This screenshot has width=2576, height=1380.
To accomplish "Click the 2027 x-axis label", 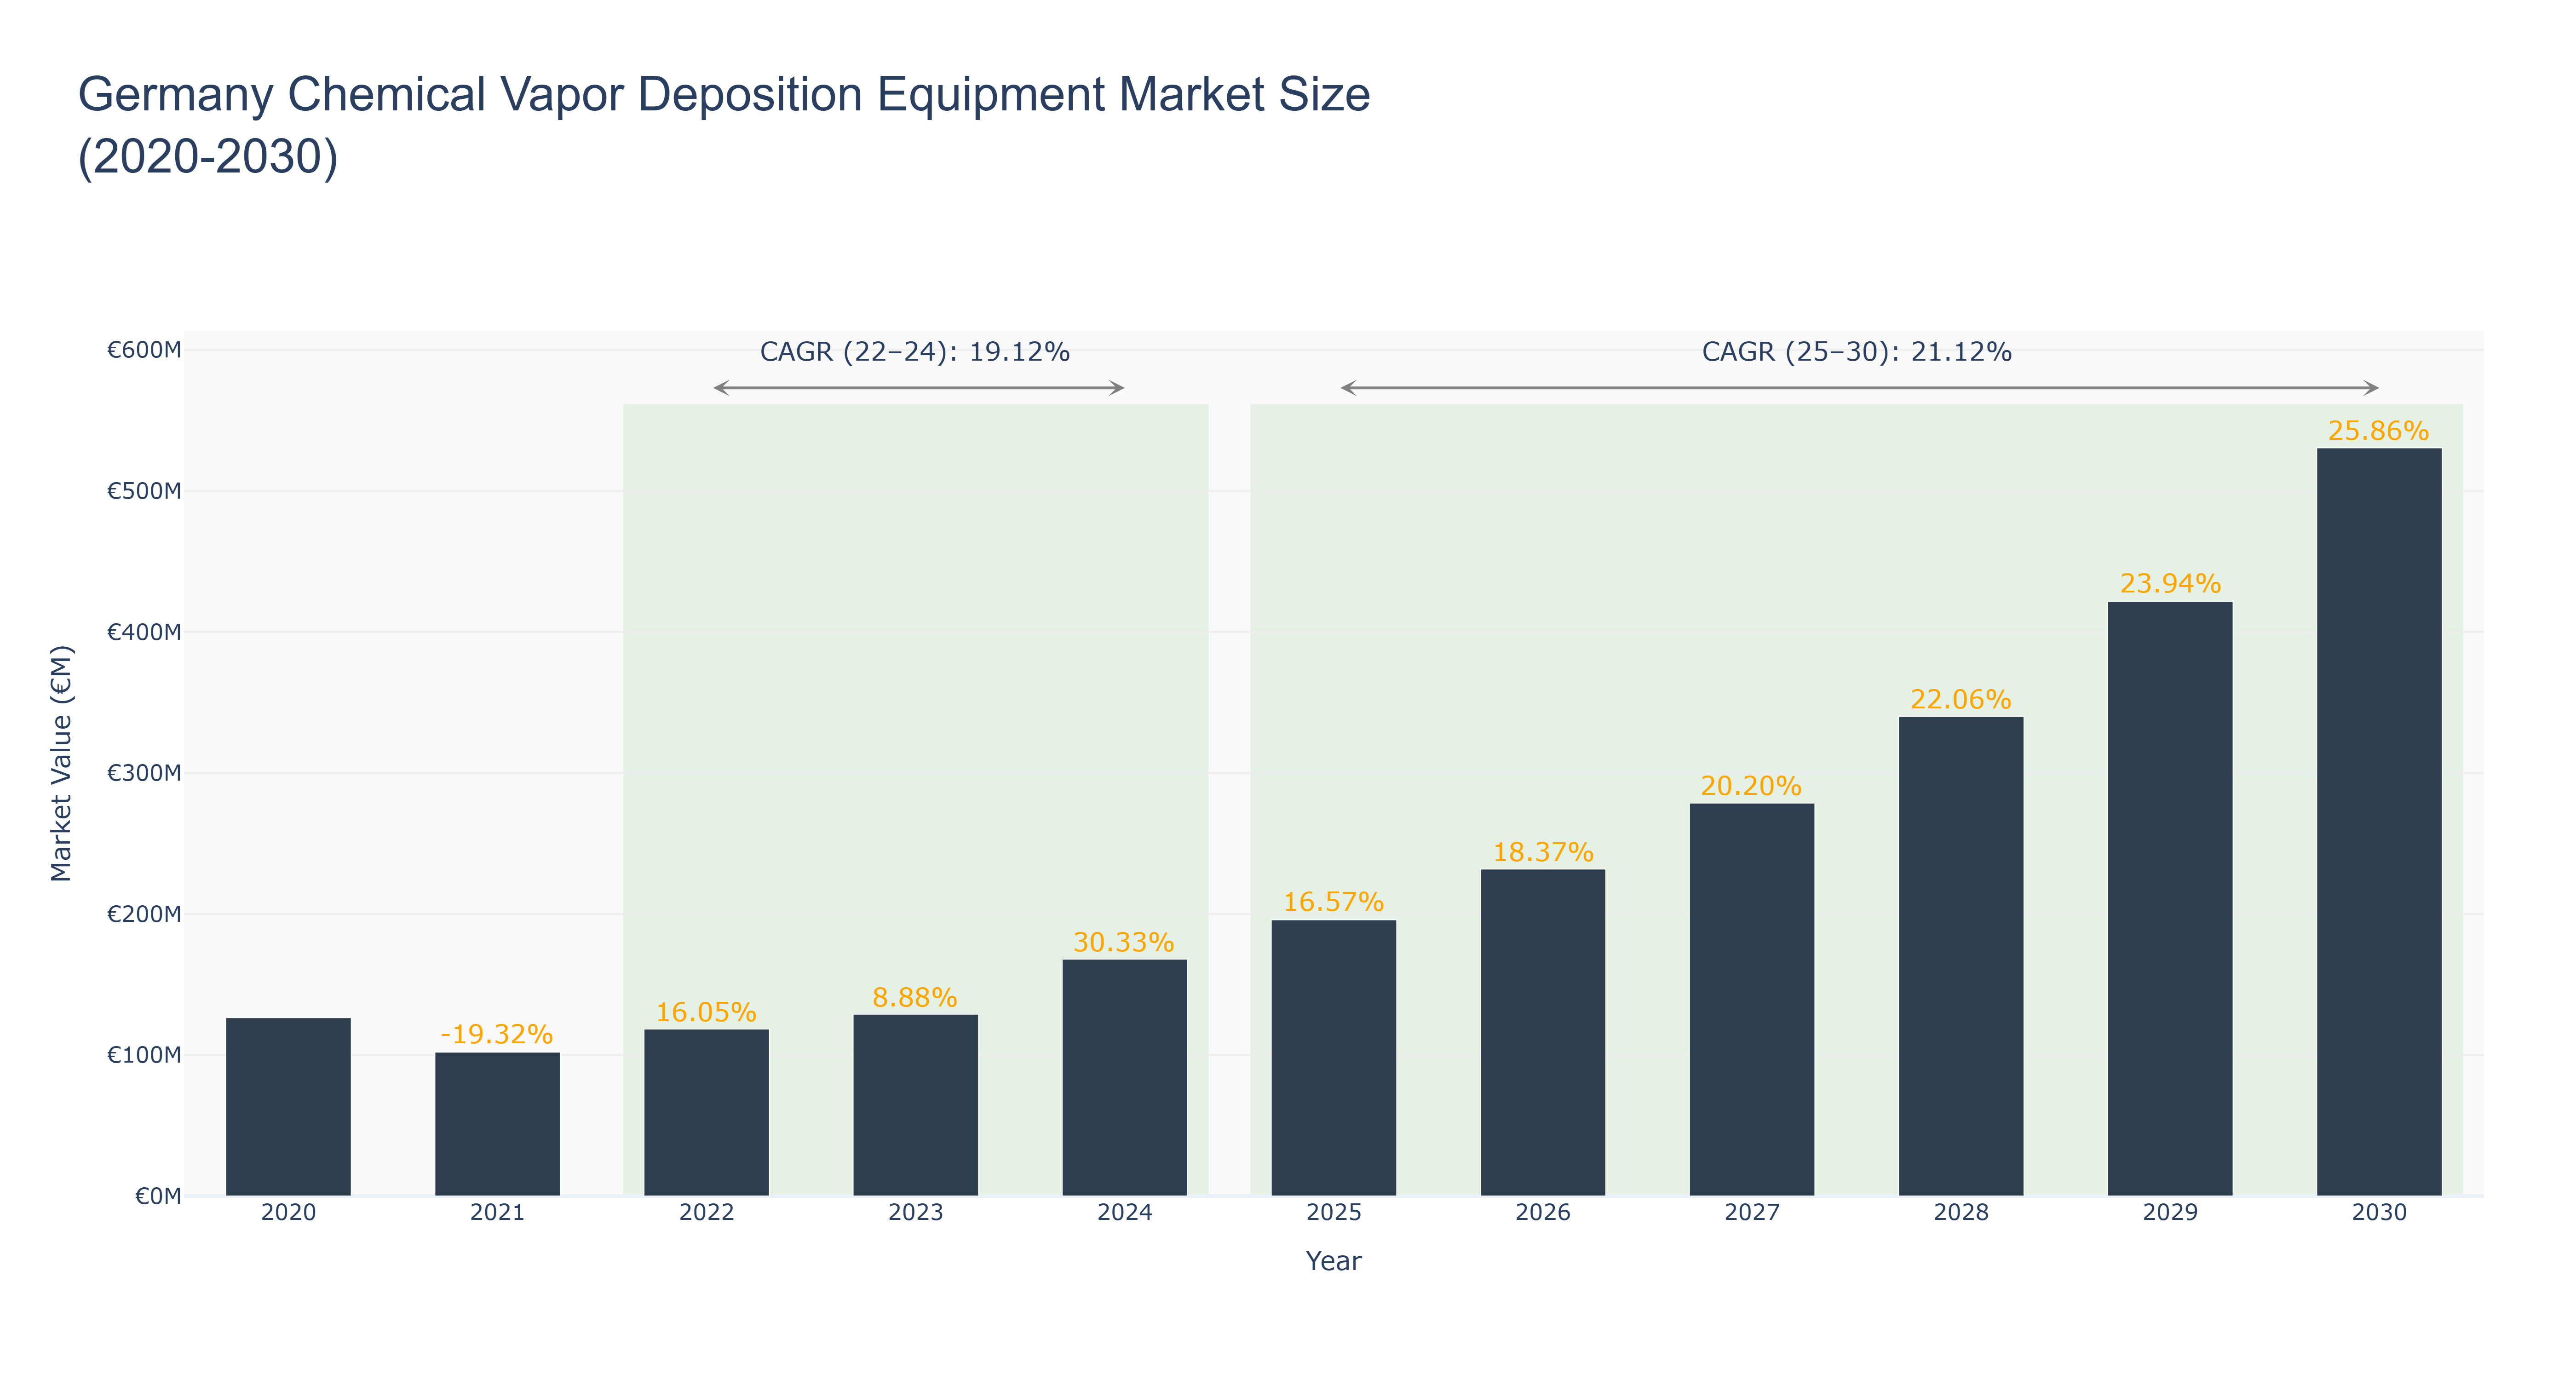I will click(x=1751, y=1213).
